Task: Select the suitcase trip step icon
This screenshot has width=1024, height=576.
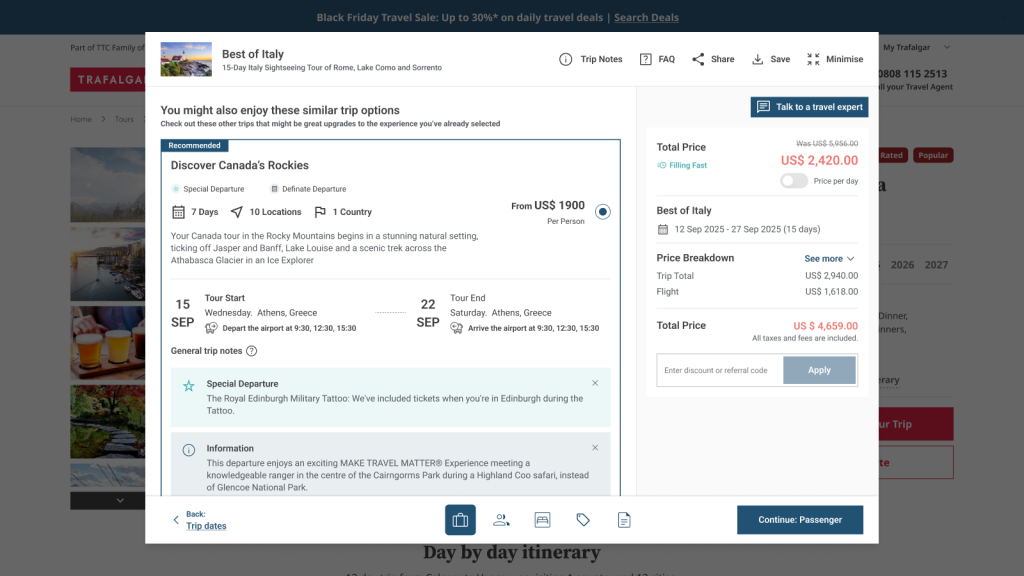Action: (x=460, y=520)
